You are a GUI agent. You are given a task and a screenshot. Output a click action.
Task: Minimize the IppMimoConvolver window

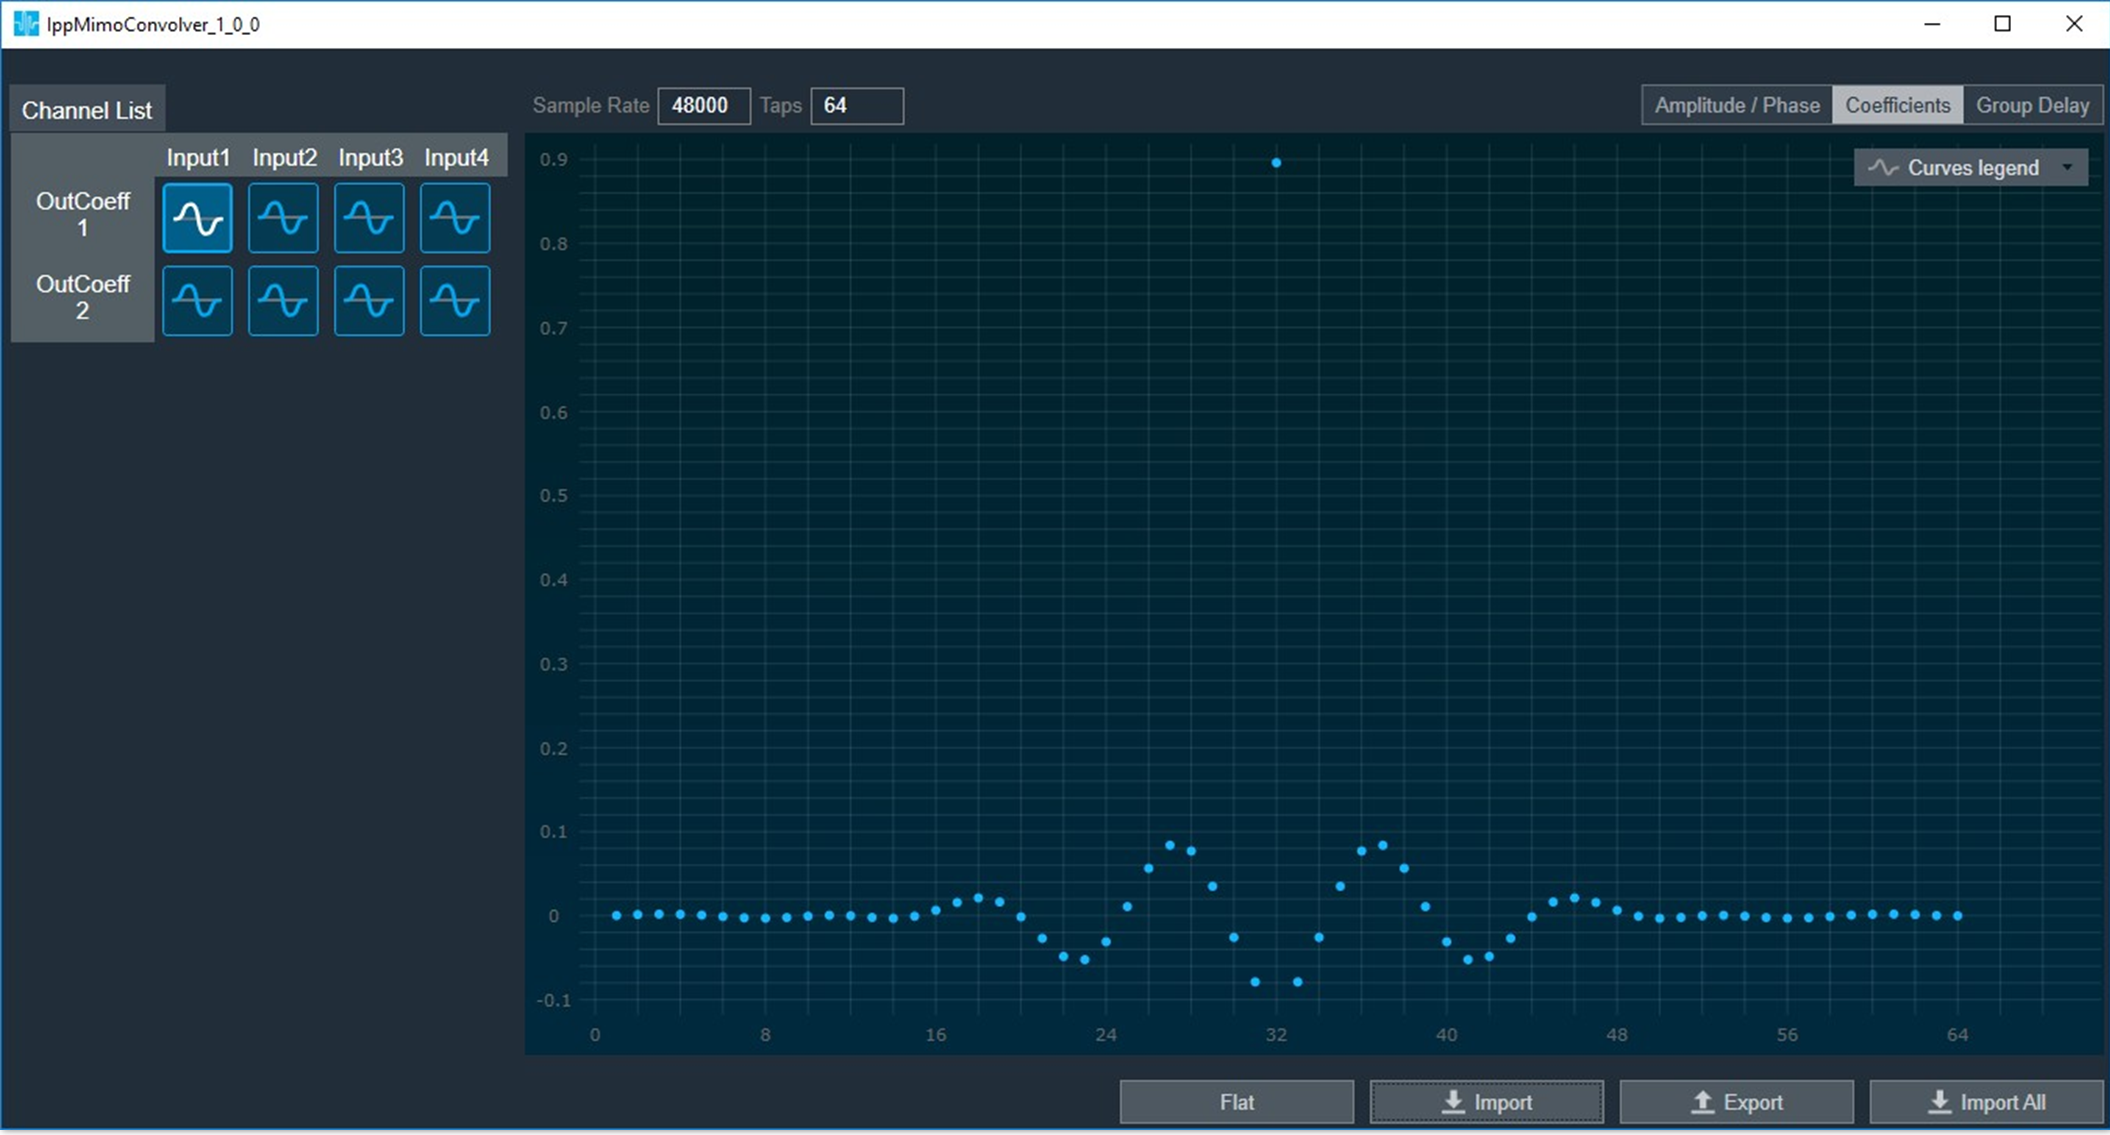[1932, 24]
